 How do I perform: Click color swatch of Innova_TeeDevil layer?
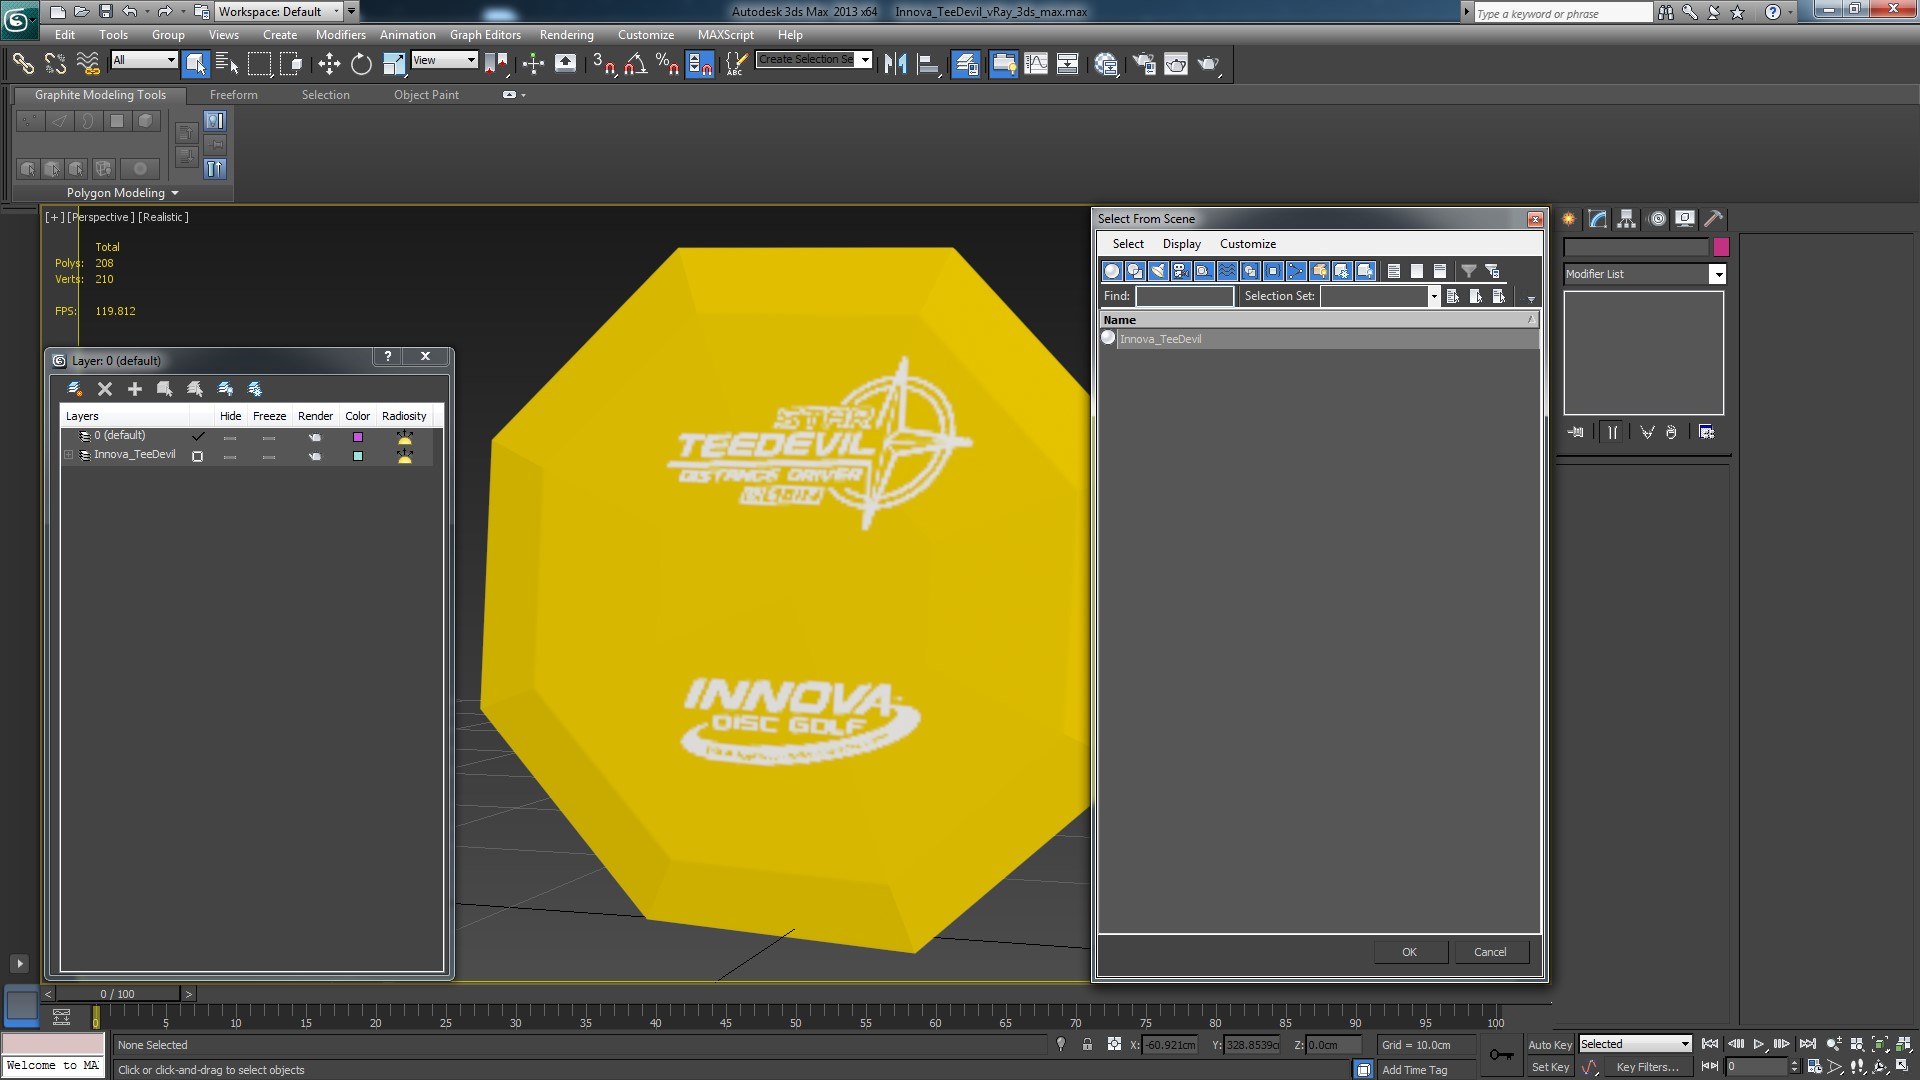[357, 456]
